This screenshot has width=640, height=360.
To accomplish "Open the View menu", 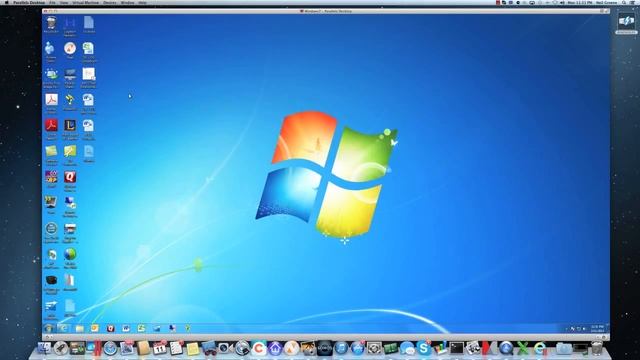I will click(64, 2).
